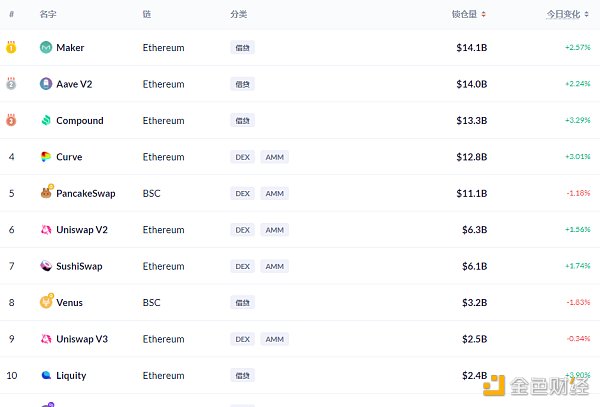Click the 链 column header
The image size is (600, 407).
pyautogui.click(x=147, y=15)
